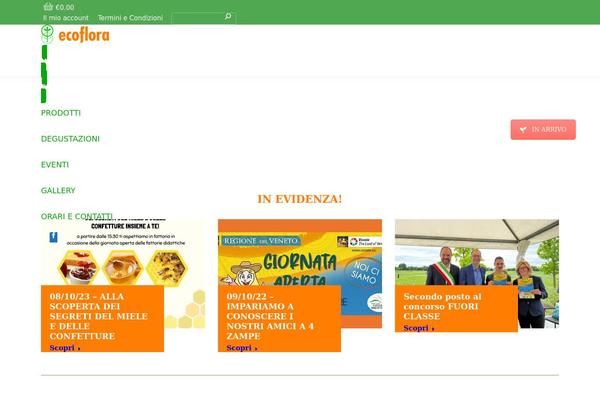Image resolution: width=600 pixels, height=400 pixels.
Task: Click title Secondo posto al concorso FUORI CLASSE
Action: pos(442,306)
